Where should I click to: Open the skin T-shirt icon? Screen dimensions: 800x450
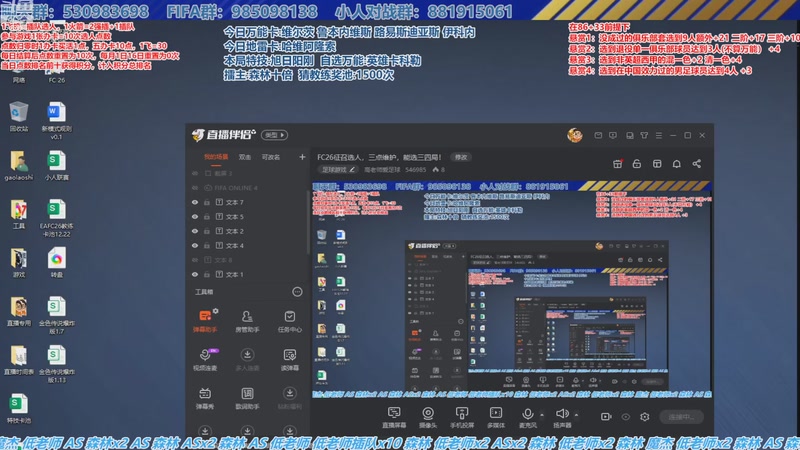point(644,135)
